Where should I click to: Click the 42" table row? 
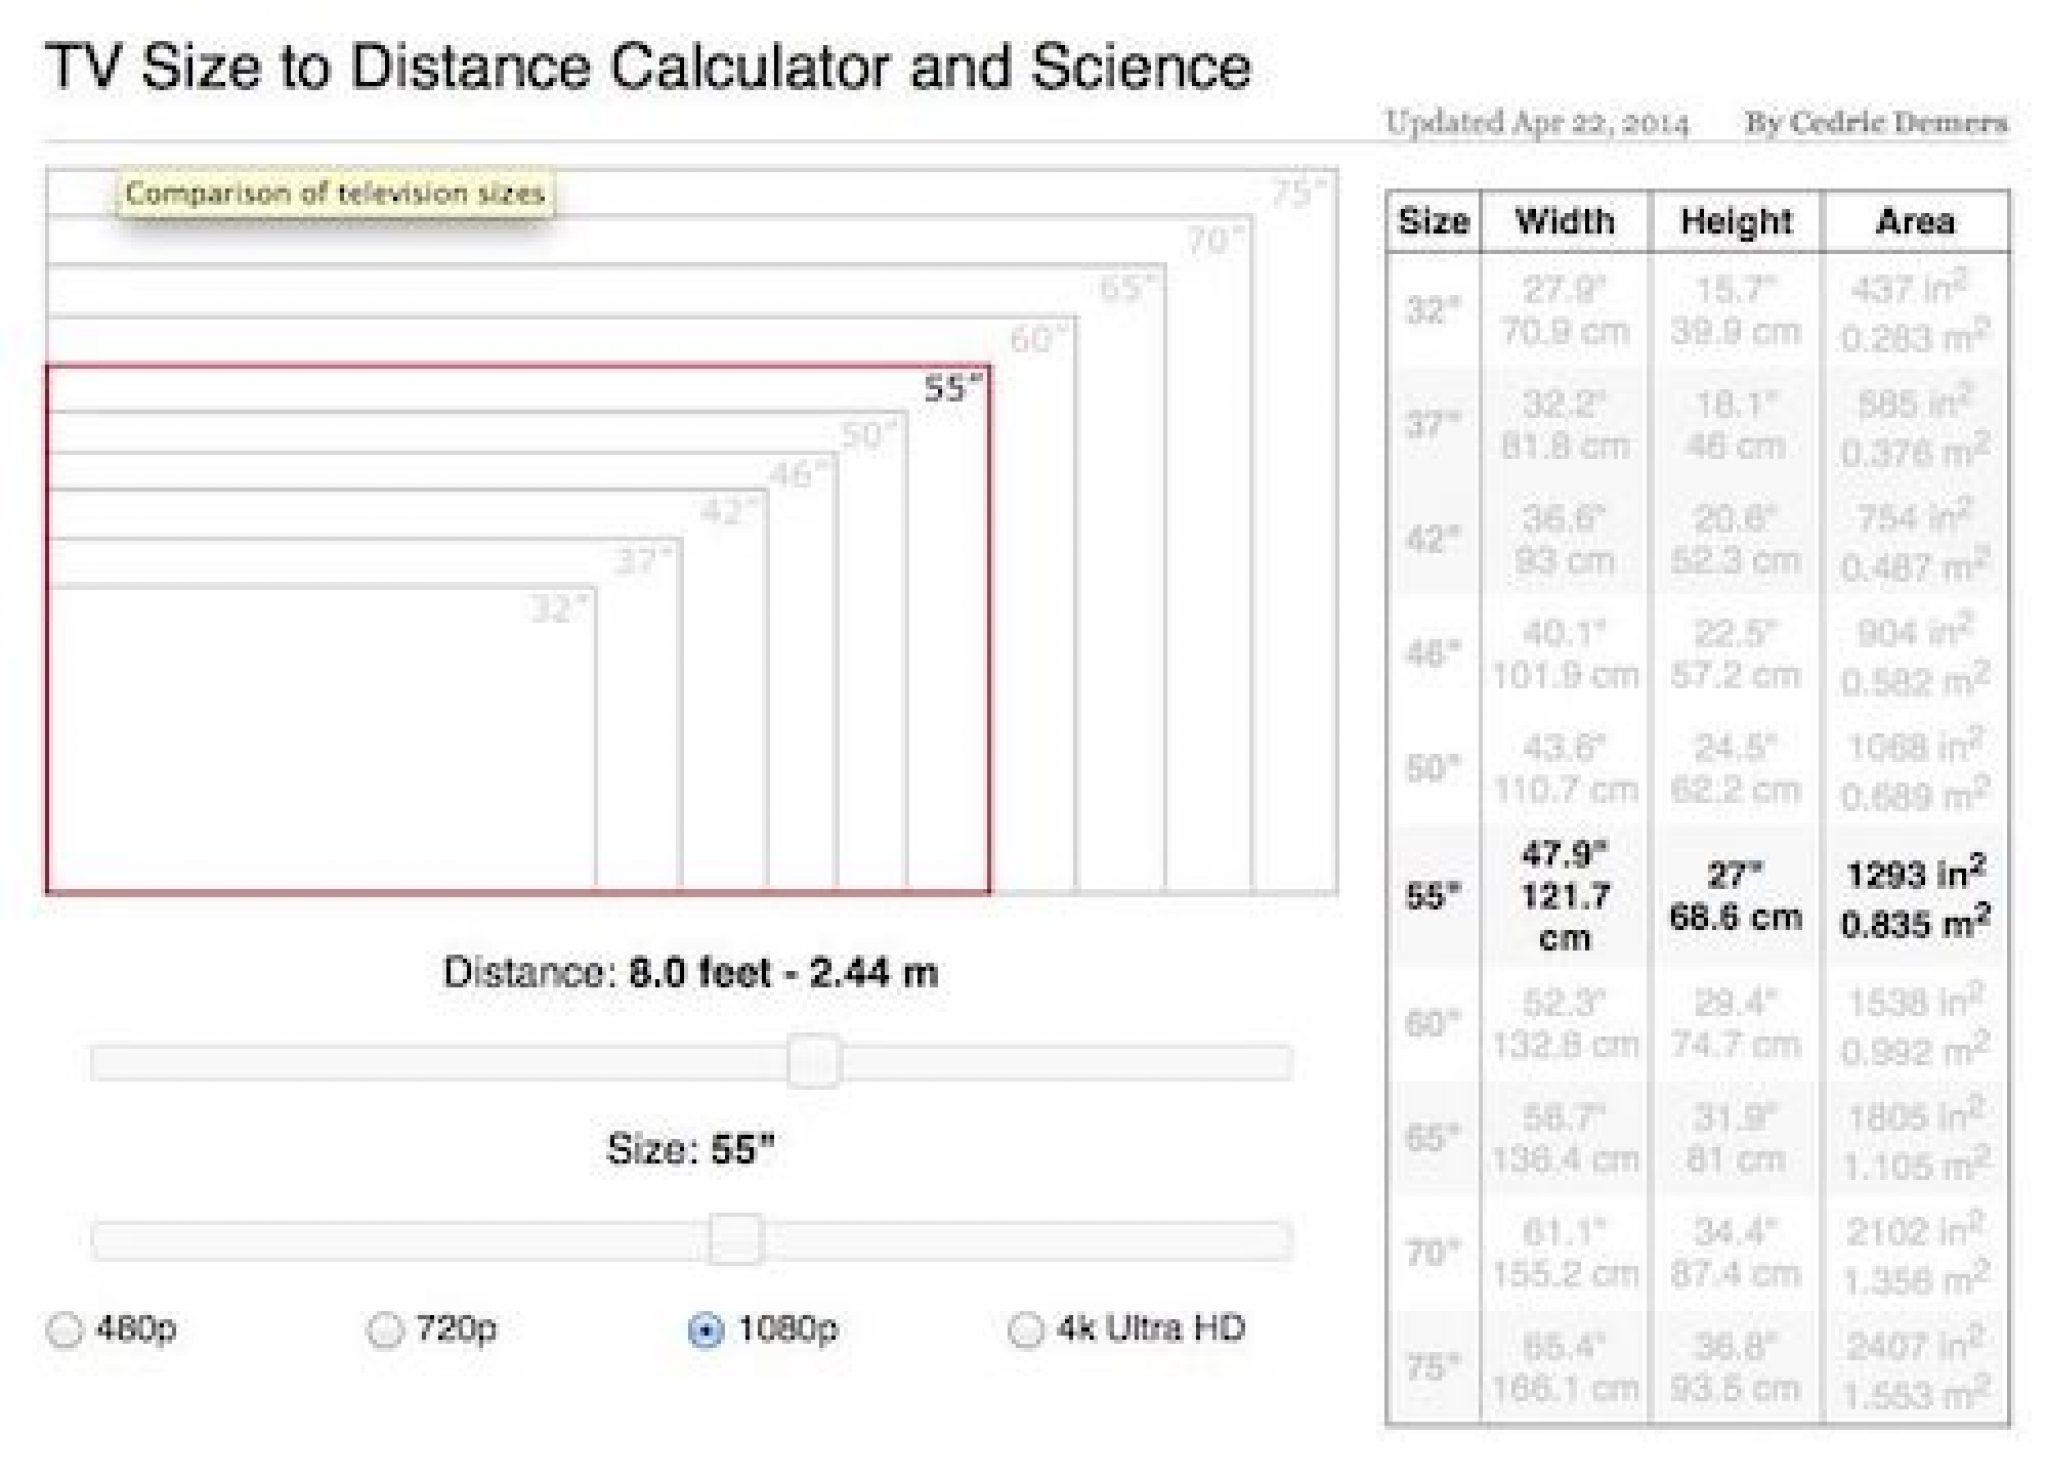(x=1696, y=540)
